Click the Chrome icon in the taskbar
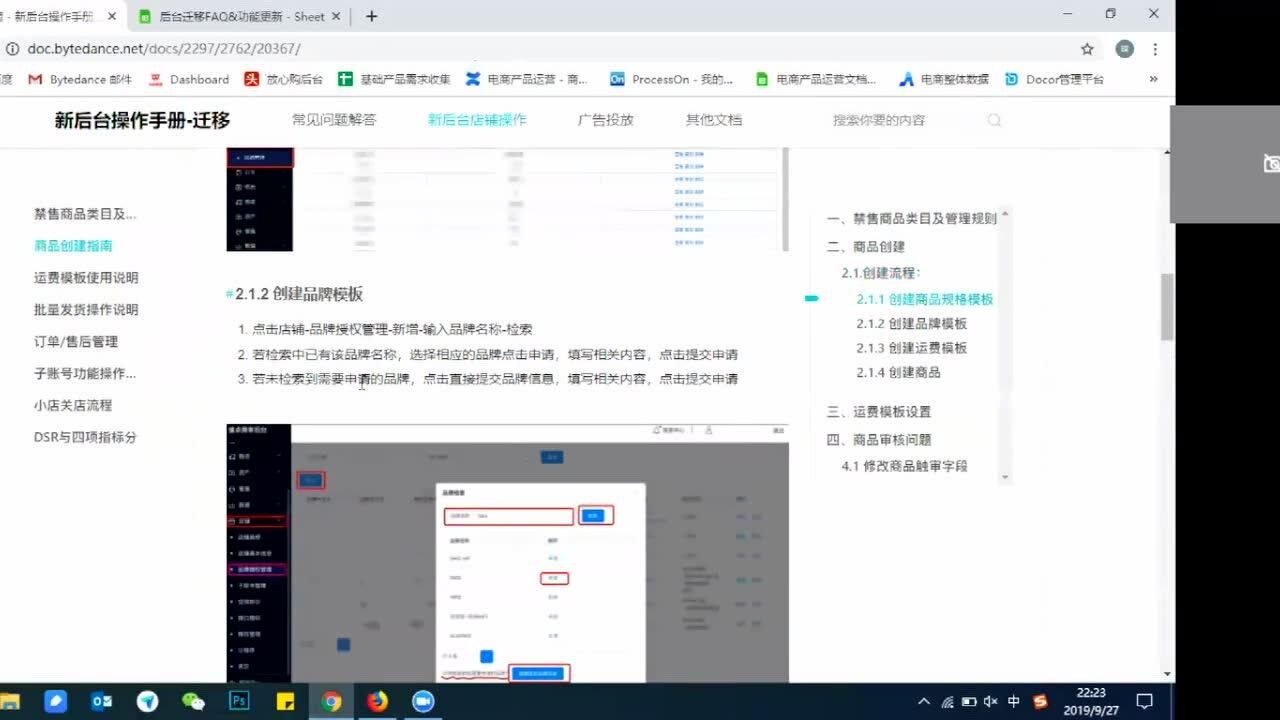 point(331,701)
